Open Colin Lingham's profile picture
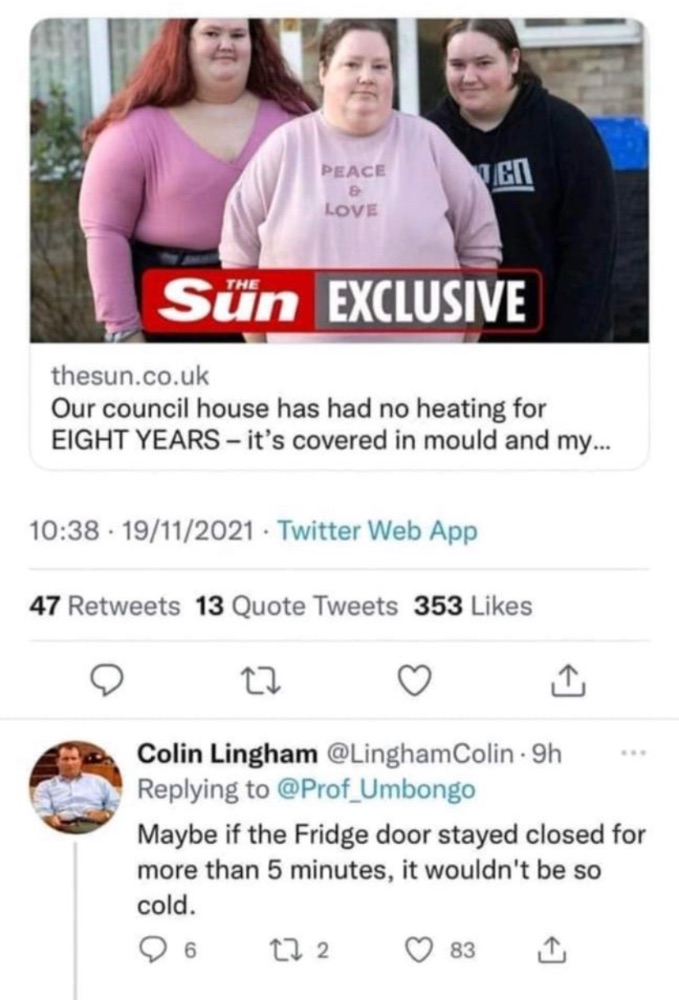Viewport: 679px width, 1000px height. click(x=75, y=788)
